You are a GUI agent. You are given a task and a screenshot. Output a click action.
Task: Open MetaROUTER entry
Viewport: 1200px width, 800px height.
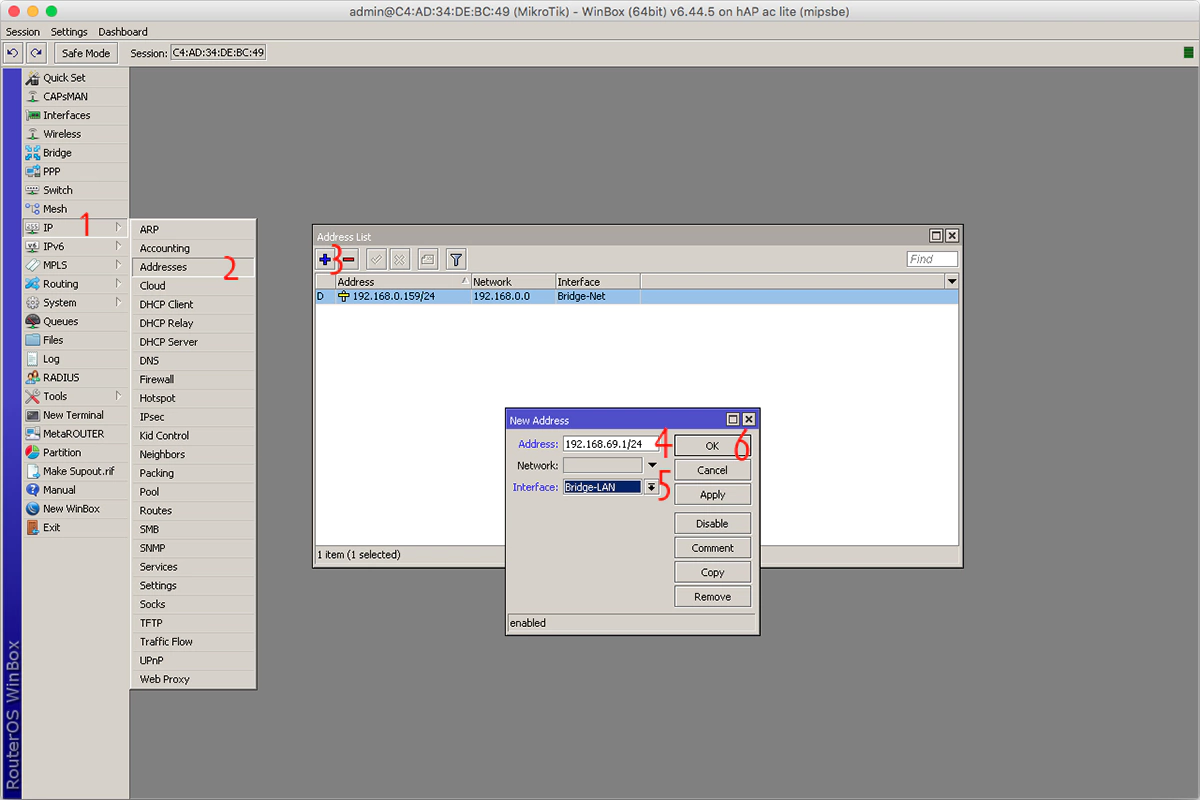coord(76,434)
